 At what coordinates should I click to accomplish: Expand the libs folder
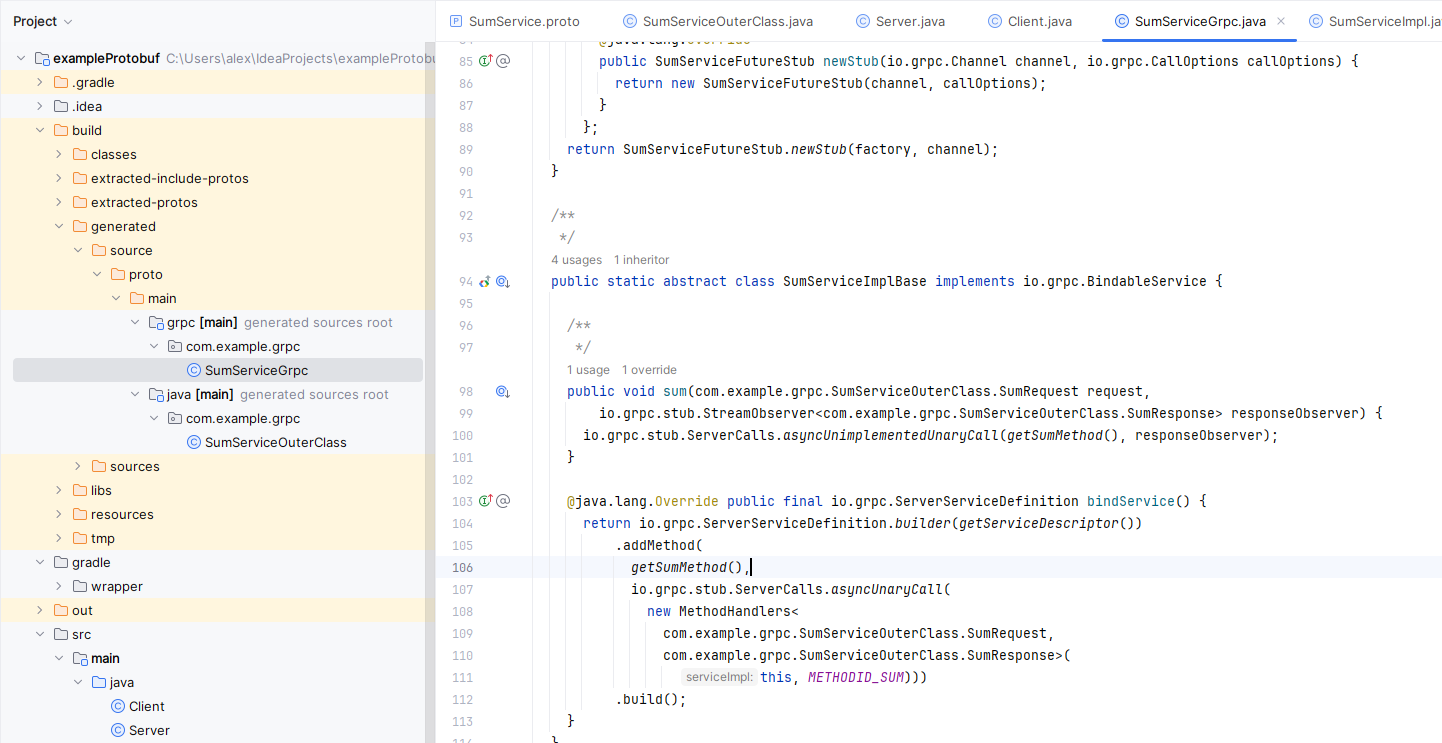coord(59,490)
